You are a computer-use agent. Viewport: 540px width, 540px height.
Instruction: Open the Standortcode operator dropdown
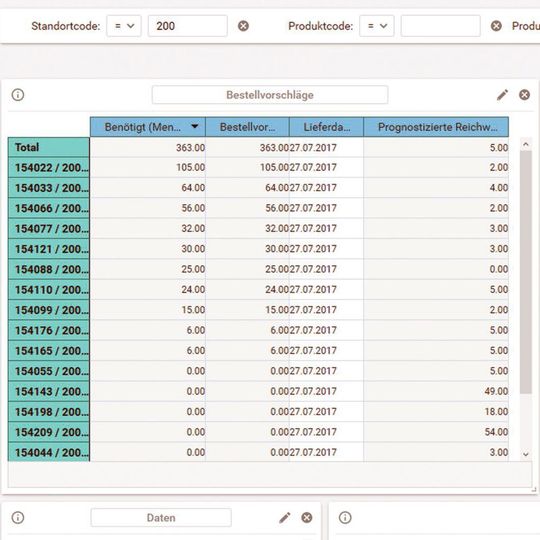coord(124,26)
